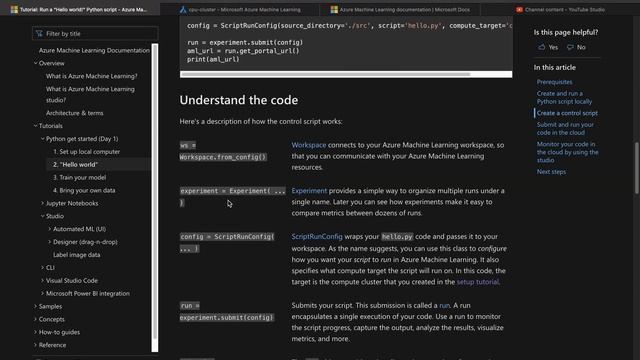Image resolution: width=640 pixels, height=360 pixels.
Task: Expand Designer (drag-n-drop) node
Action: 50,242
